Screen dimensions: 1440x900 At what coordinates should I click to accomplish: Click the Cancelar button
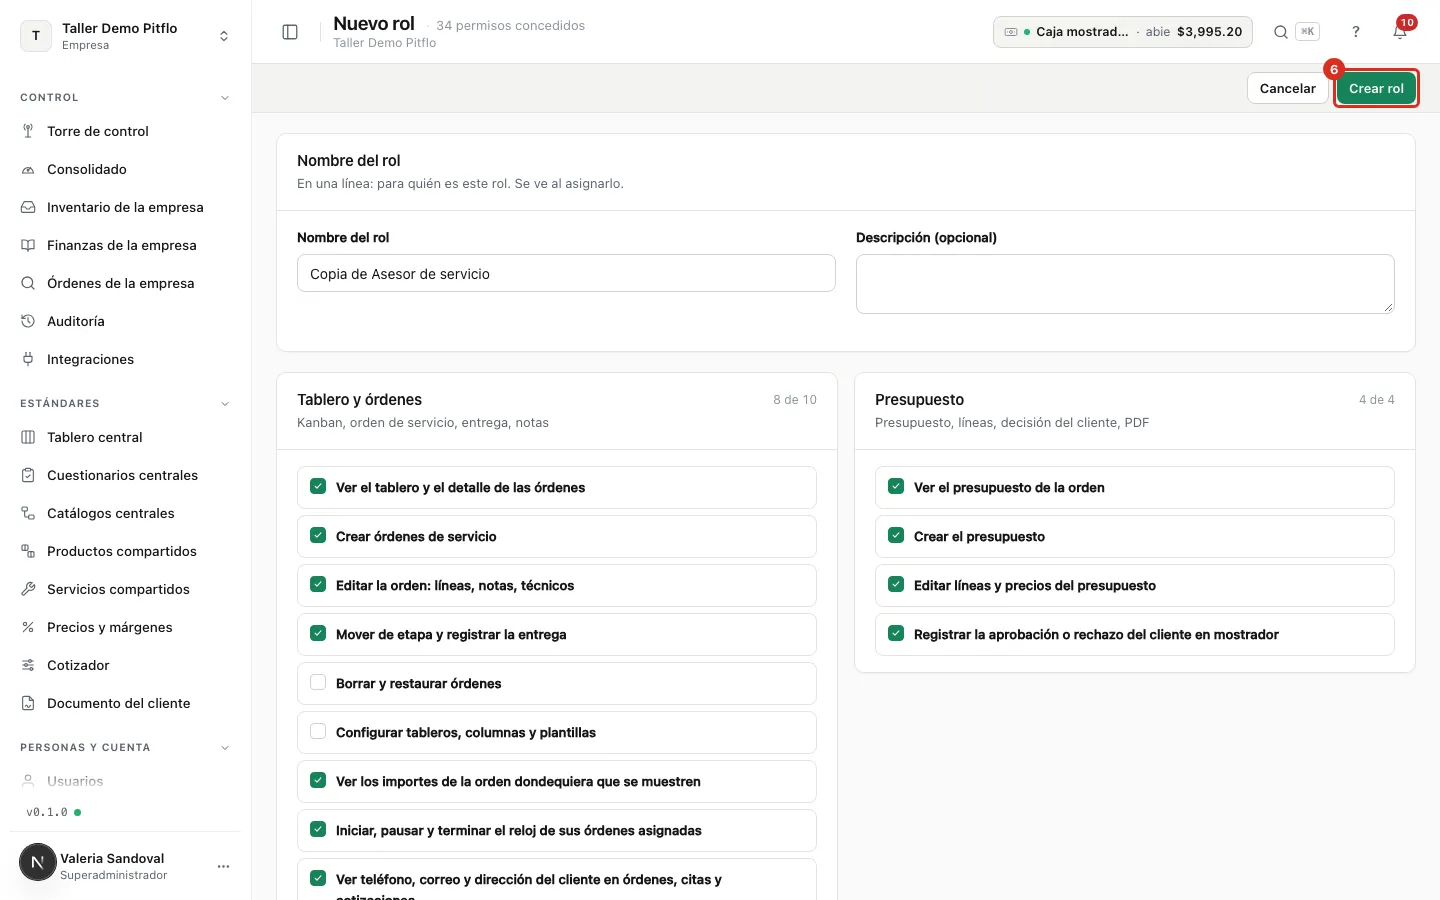click(x=1287, y=88)
